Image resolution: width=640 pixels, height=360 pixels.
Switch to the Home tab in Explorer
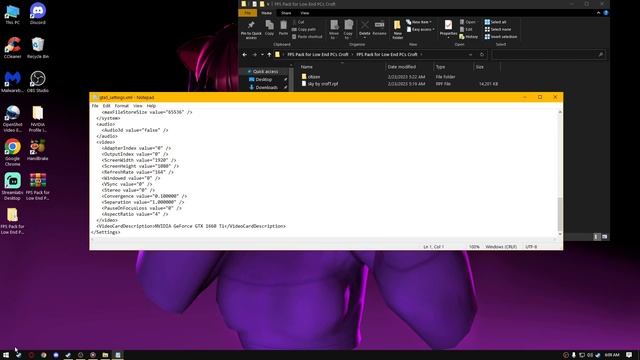(x=267, y=13)
